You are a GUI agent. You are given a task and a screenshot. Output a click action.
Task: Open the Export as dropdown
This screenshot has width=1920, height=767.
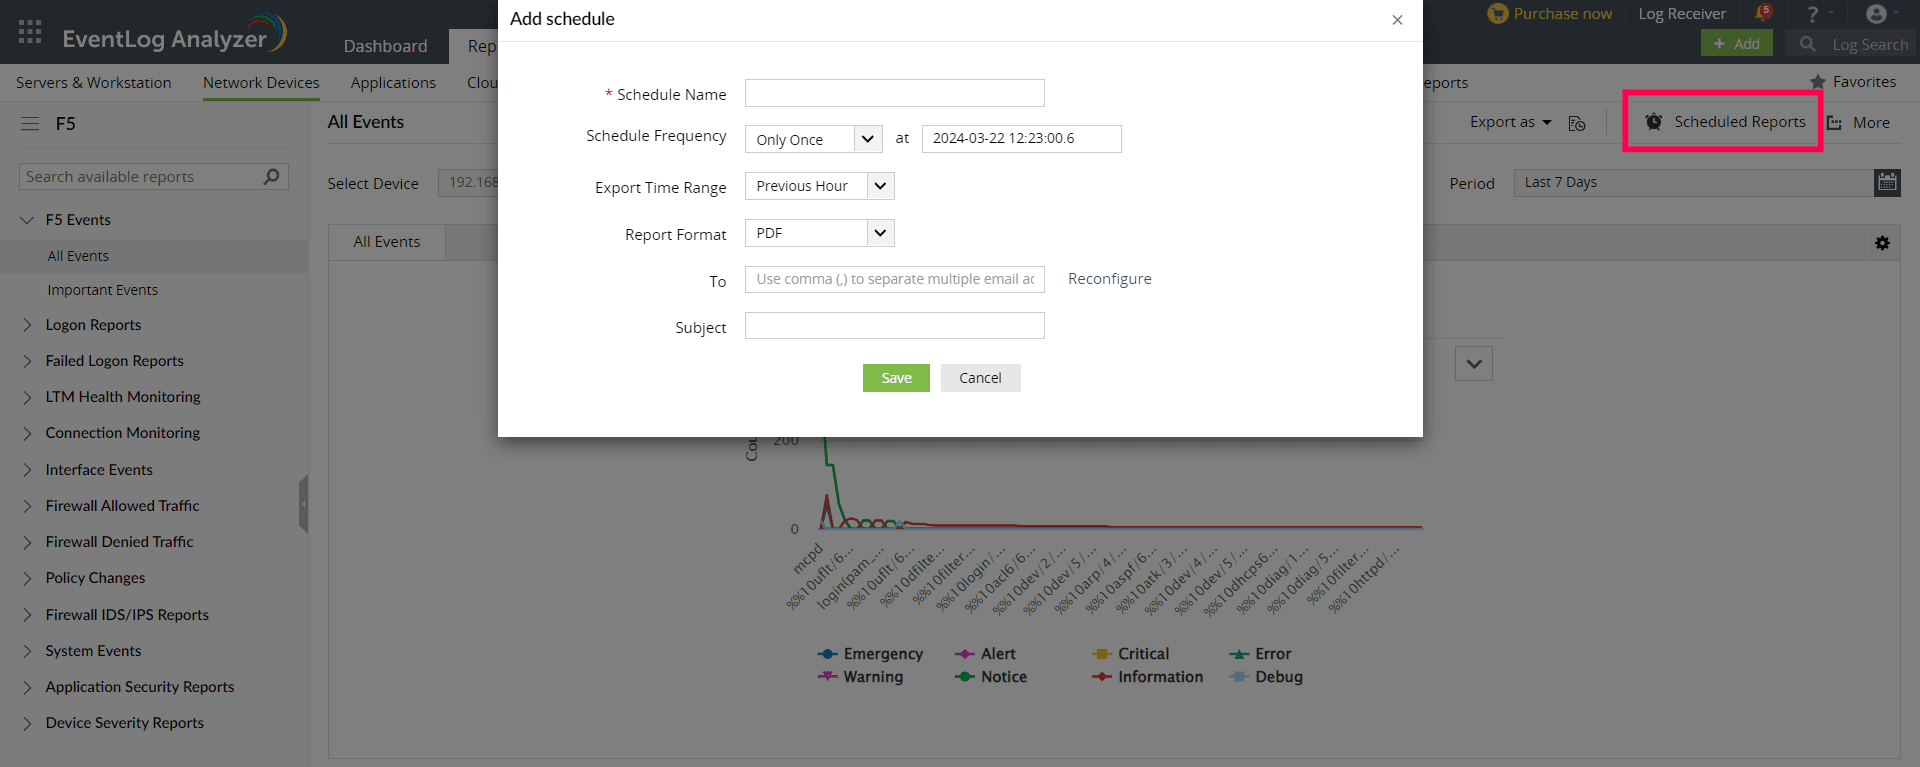[1510, 122]
